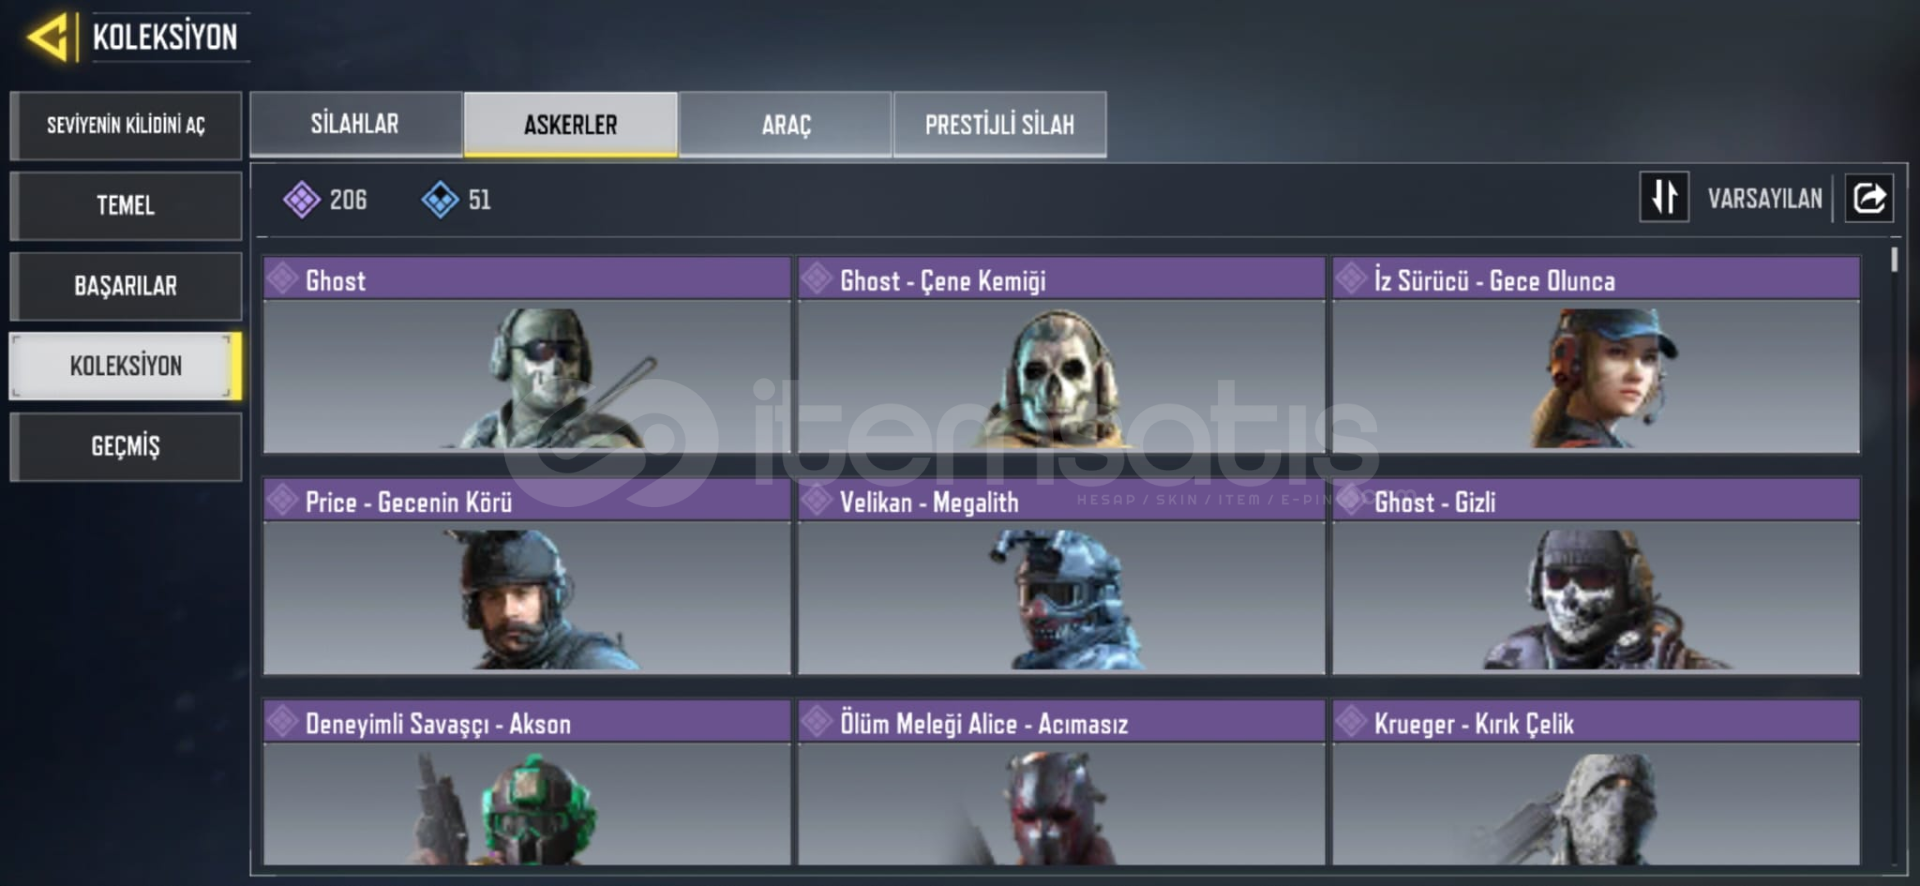Go to the Temel section

click(x=126, y=205)
